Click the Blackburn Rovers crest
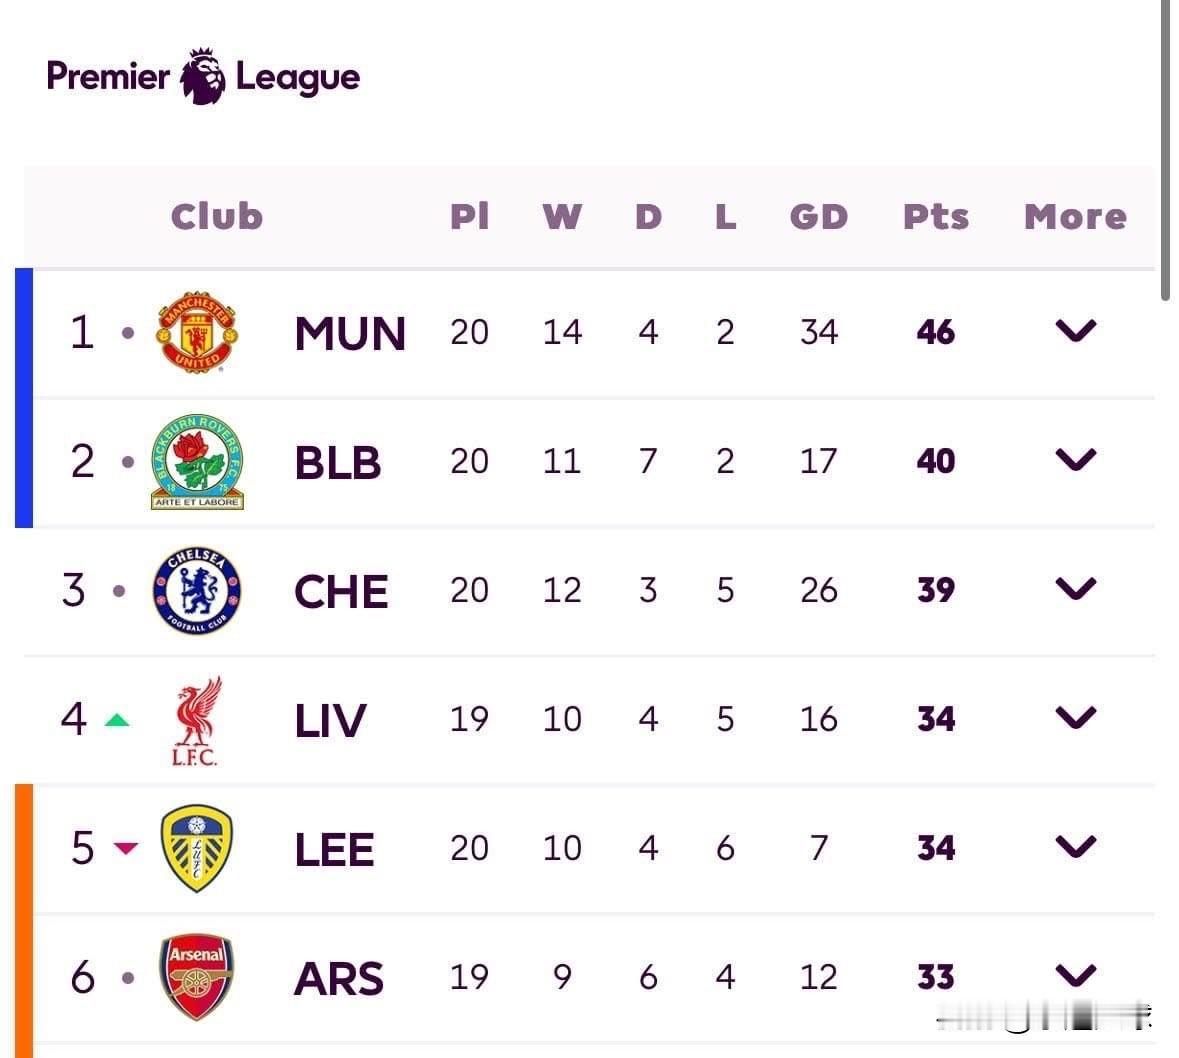The image size is (1179, 1058). pyautogui.click(x=197, y=461)
